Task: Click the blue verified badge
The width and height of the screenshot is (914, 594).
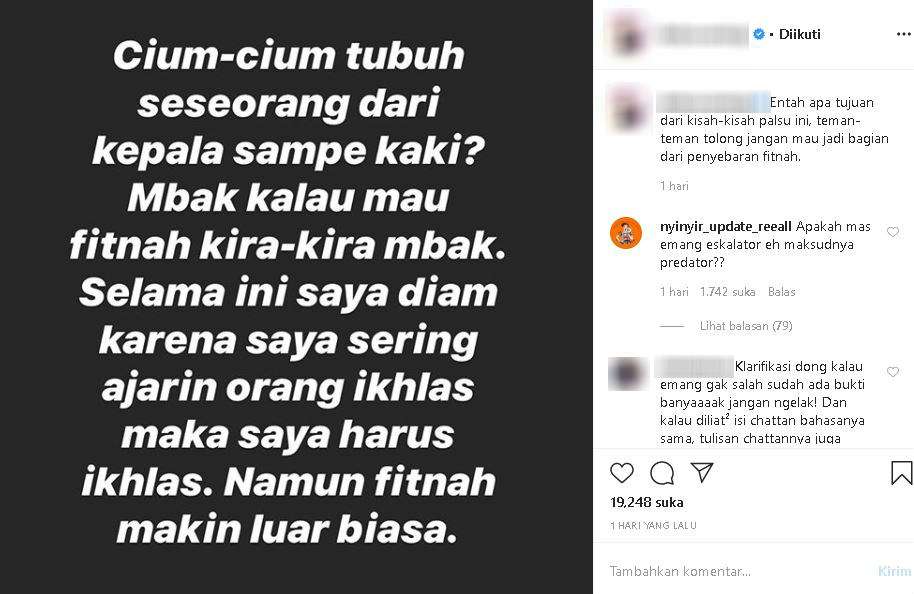Action: click(x=759, y=34)
